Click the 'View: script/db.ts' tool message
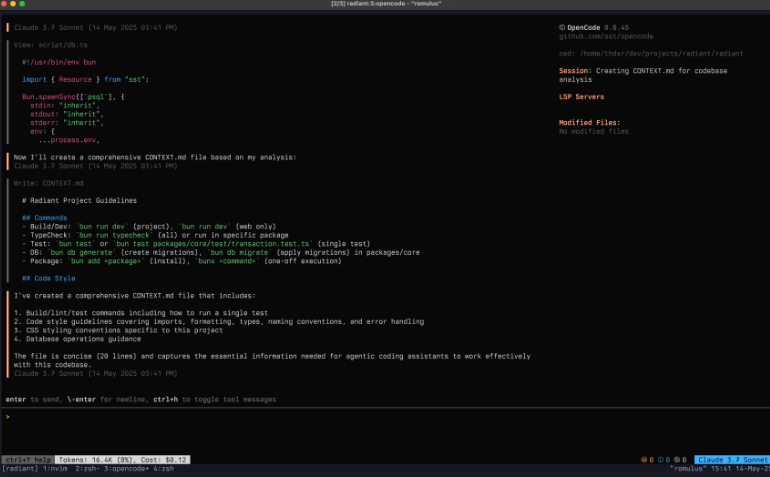Screen dimensions: 770x477 (51, 45)
